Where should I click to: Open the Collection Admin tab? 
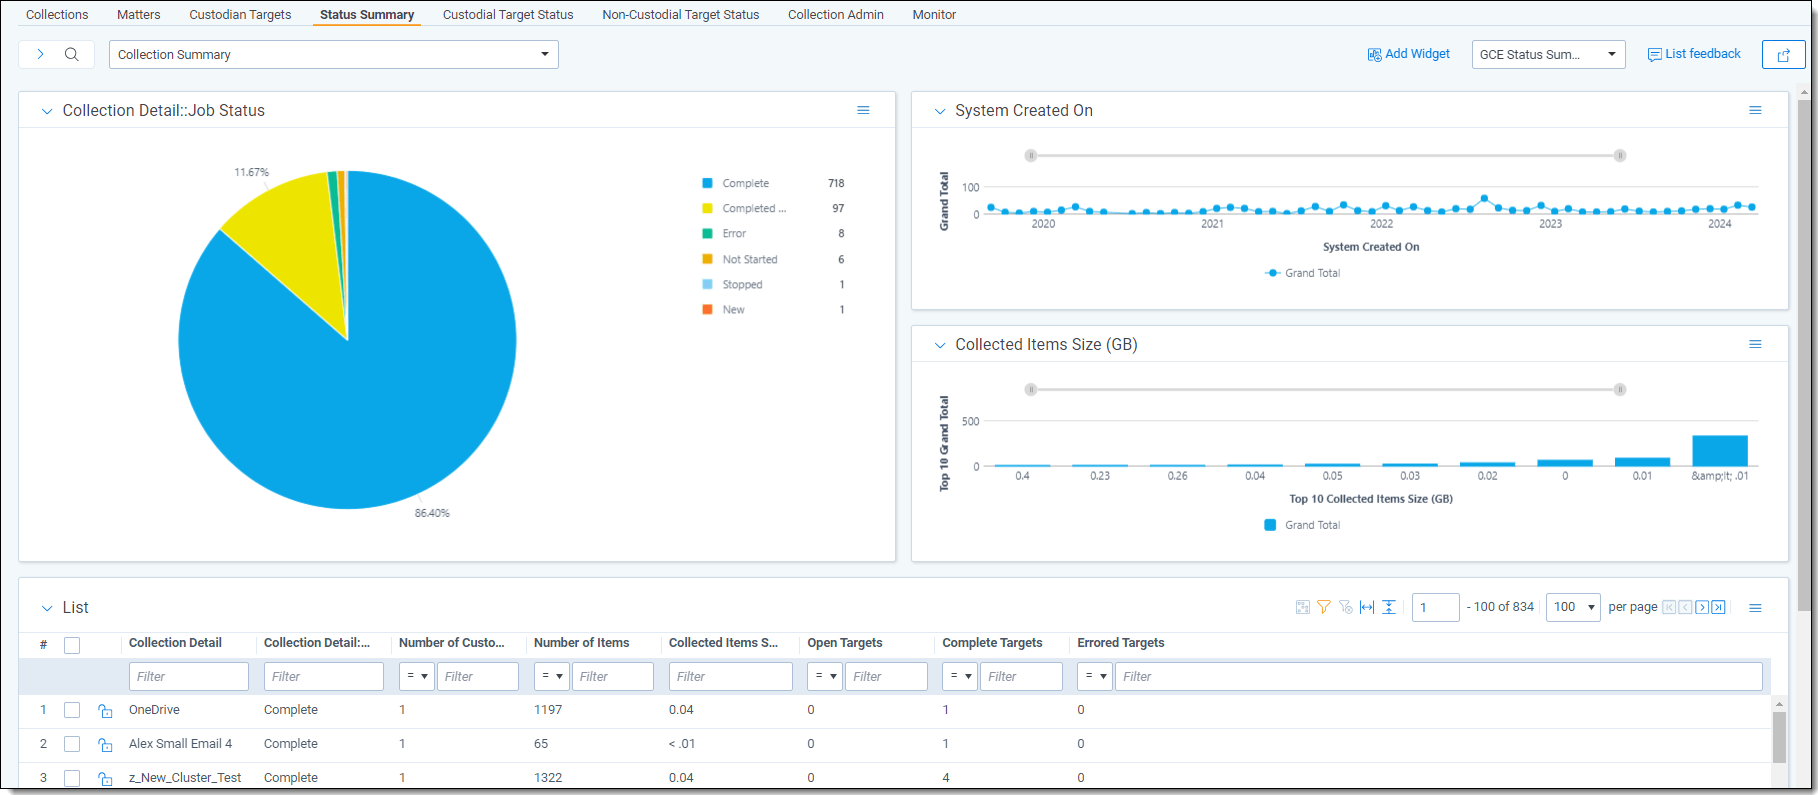click(x=836, y=14)
